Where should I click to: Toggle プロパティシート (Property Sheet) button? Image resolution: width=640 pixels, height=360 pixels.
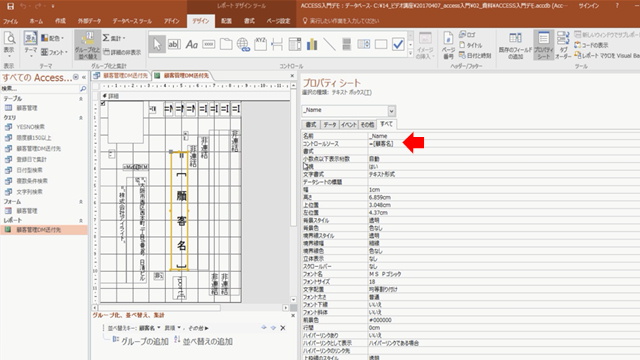click(543, 45)
